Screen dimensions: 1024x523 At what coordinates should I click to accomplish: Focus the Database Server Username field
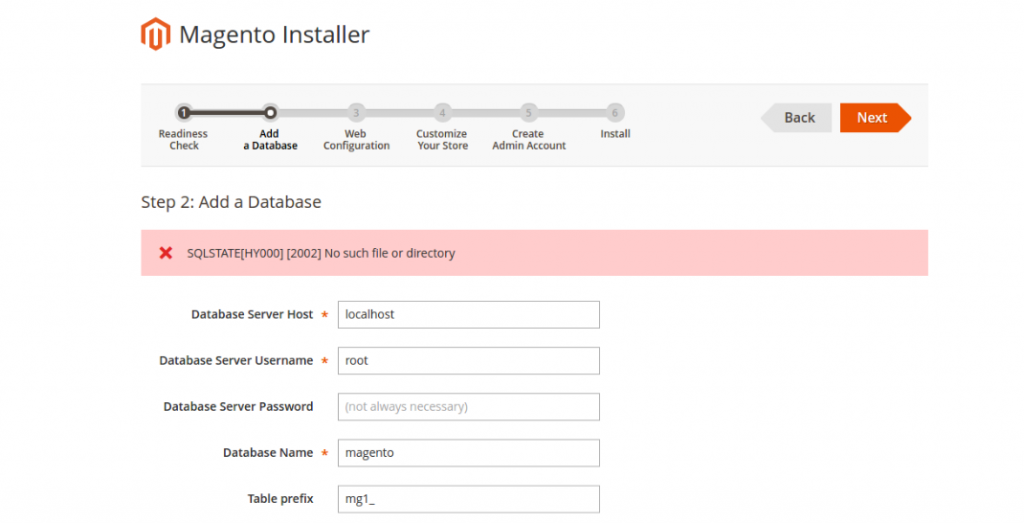click(468, 360)
